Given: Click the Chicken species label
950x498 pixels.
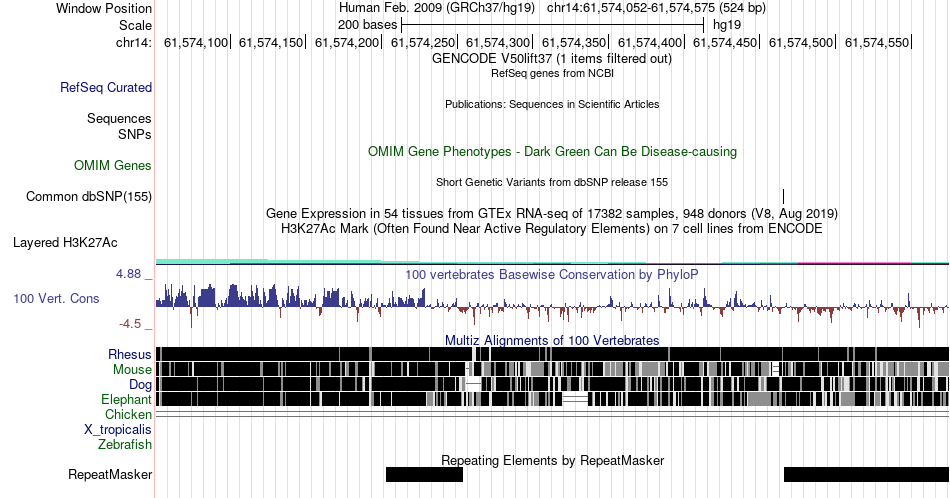Looking at the screenshot, I should 128,414.
